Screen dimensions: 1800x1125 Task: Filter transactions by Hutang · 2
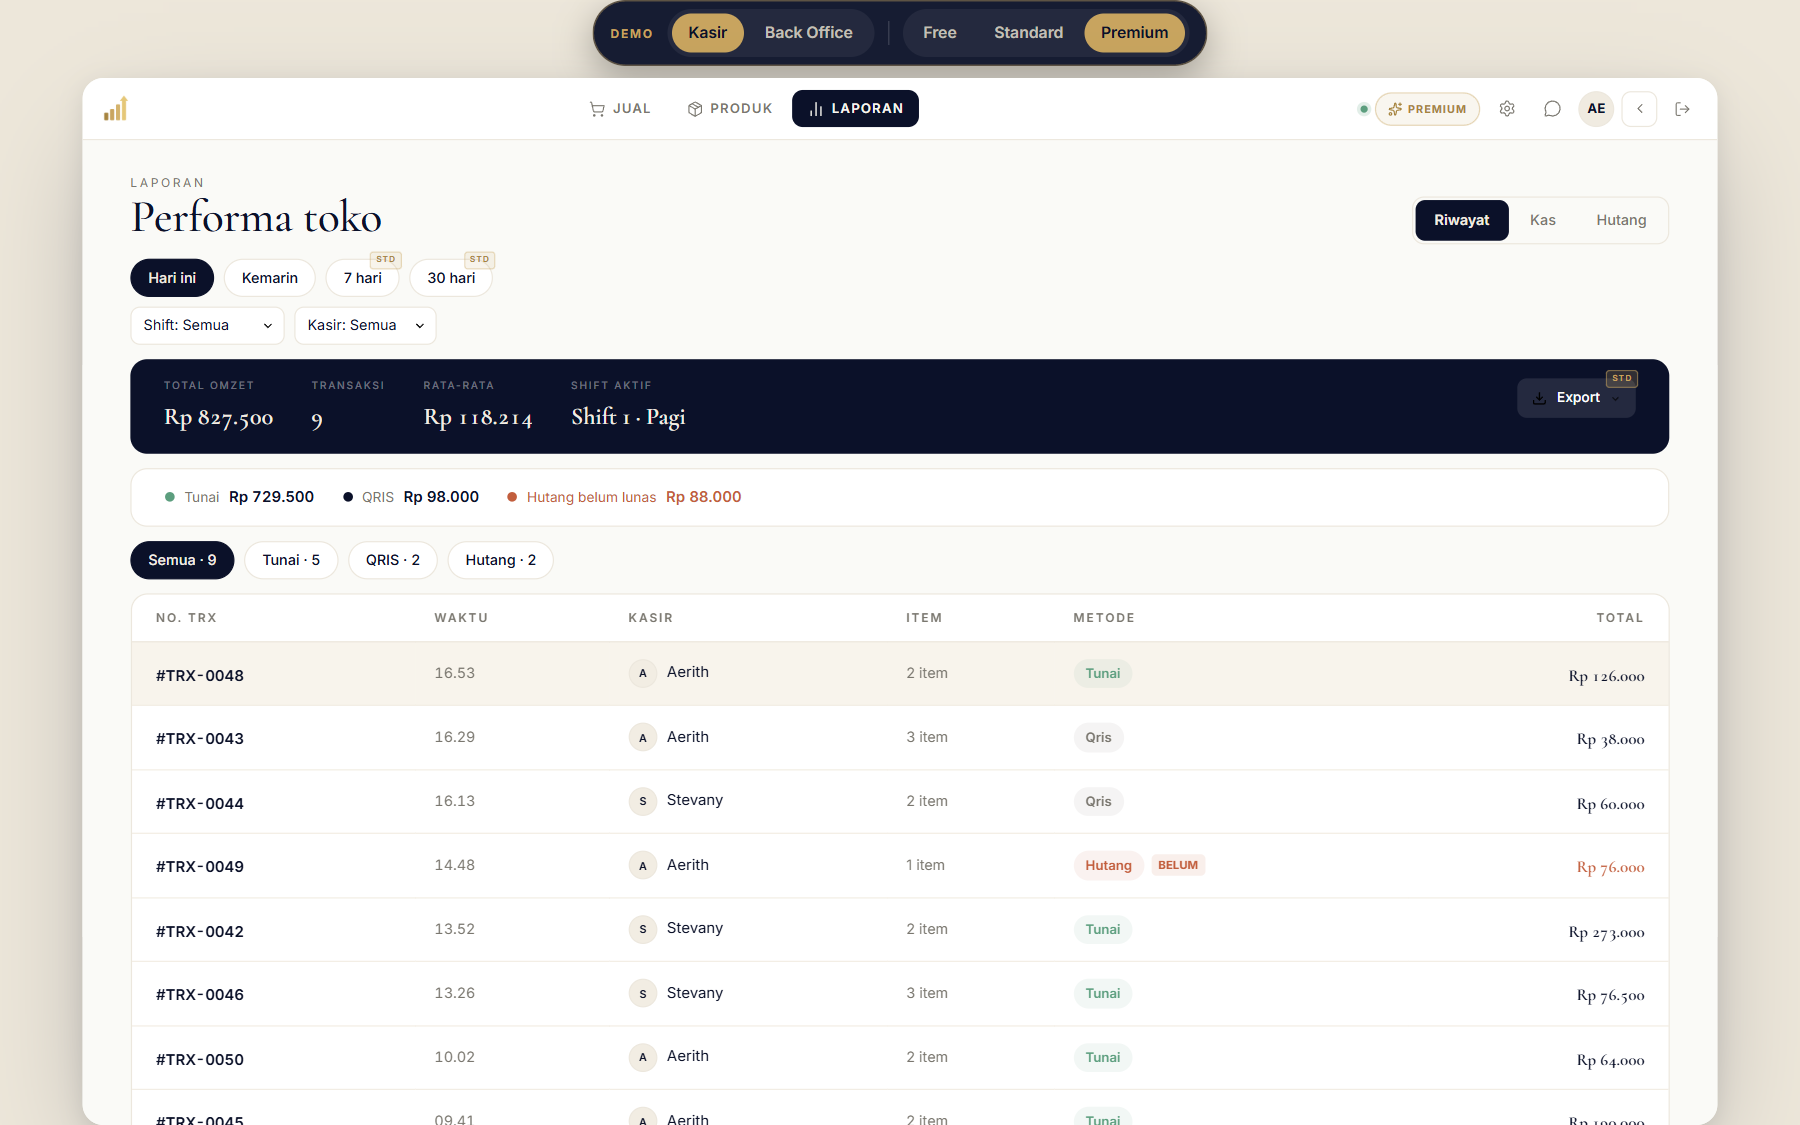pos(501,560)
